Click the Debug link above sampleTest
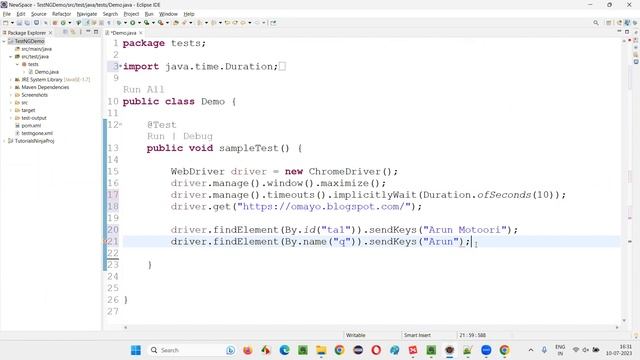 [198, 136]
